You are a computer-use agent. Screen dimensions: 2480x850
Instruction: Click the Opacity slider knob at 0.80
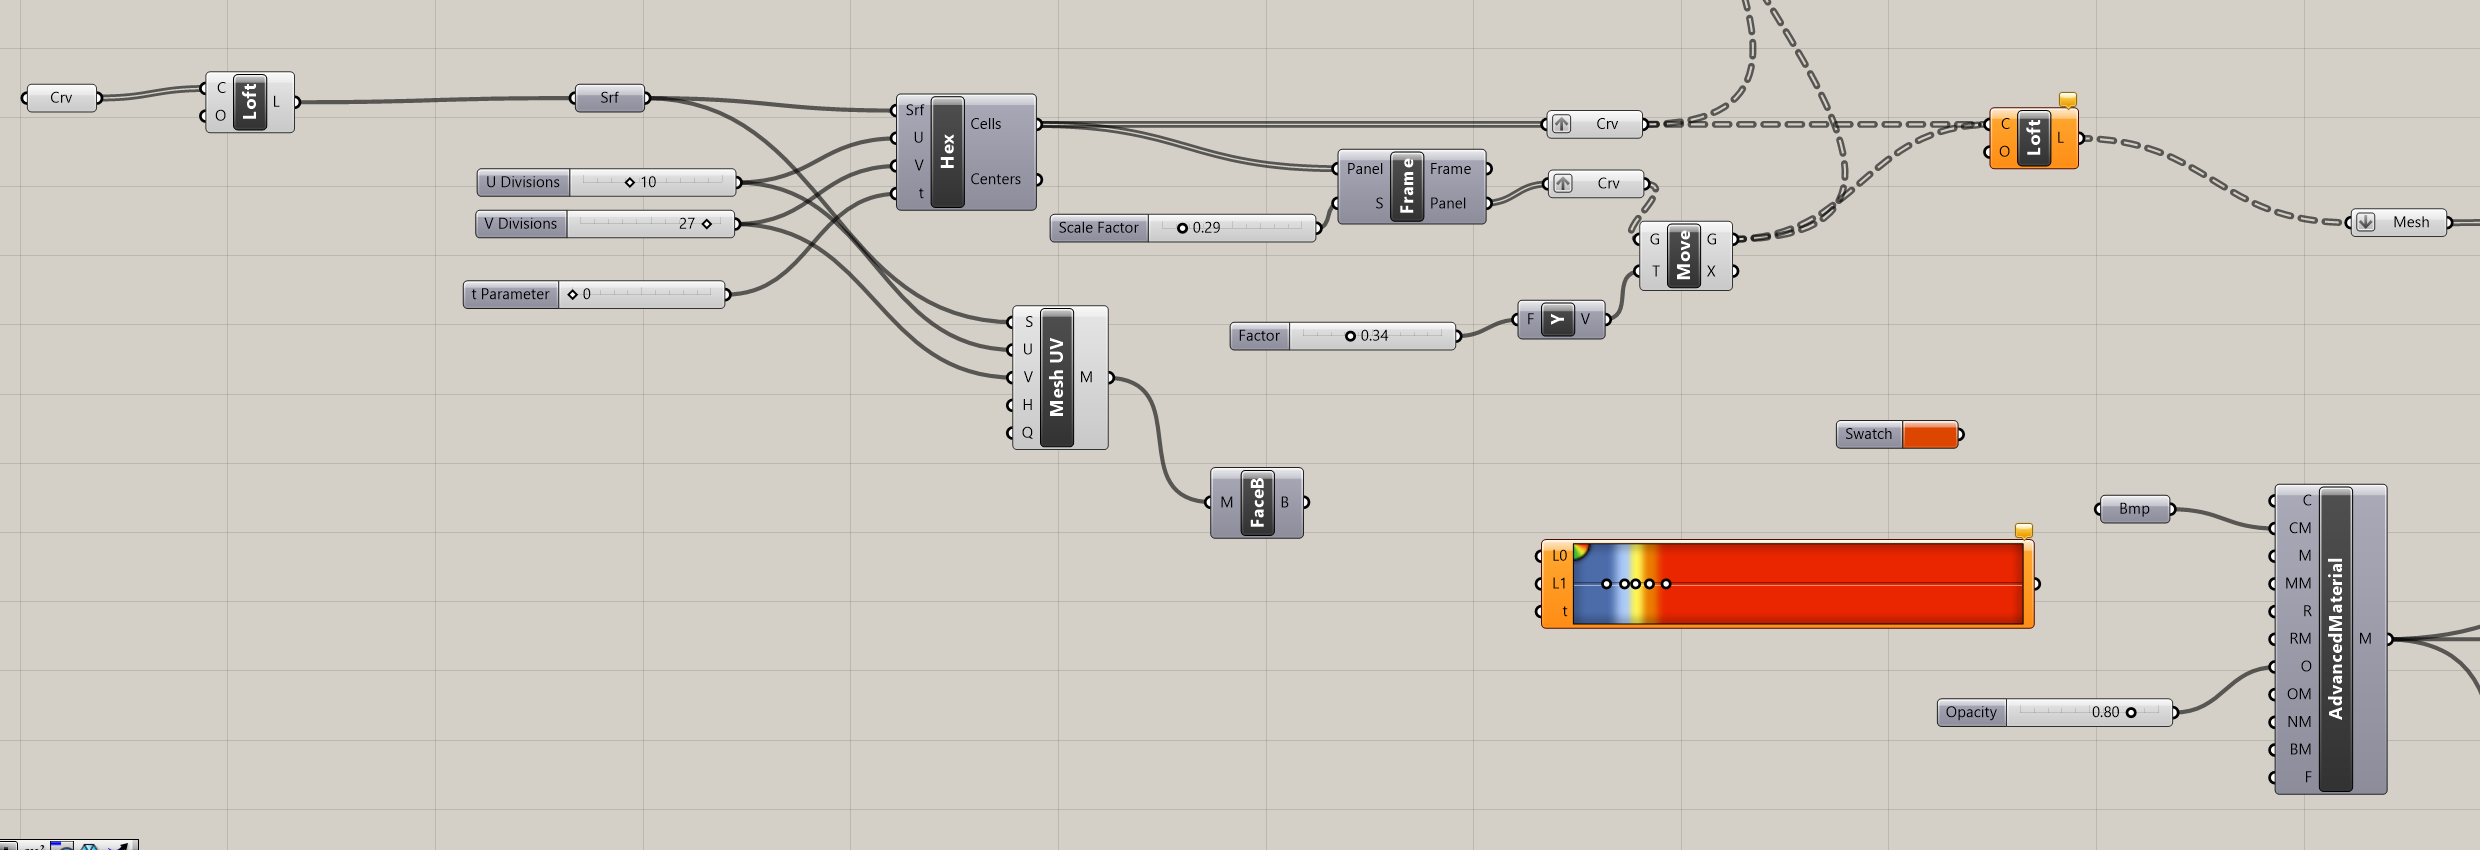(x=2131, y=713)
